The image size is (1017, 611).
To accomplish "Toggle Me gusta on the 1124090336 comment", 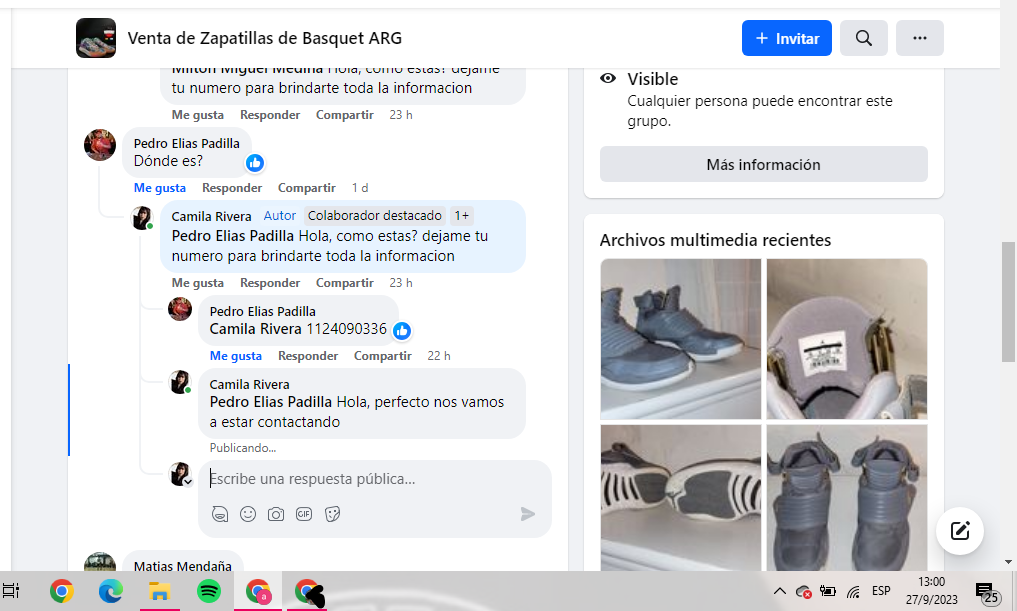I will pos(236,356).
